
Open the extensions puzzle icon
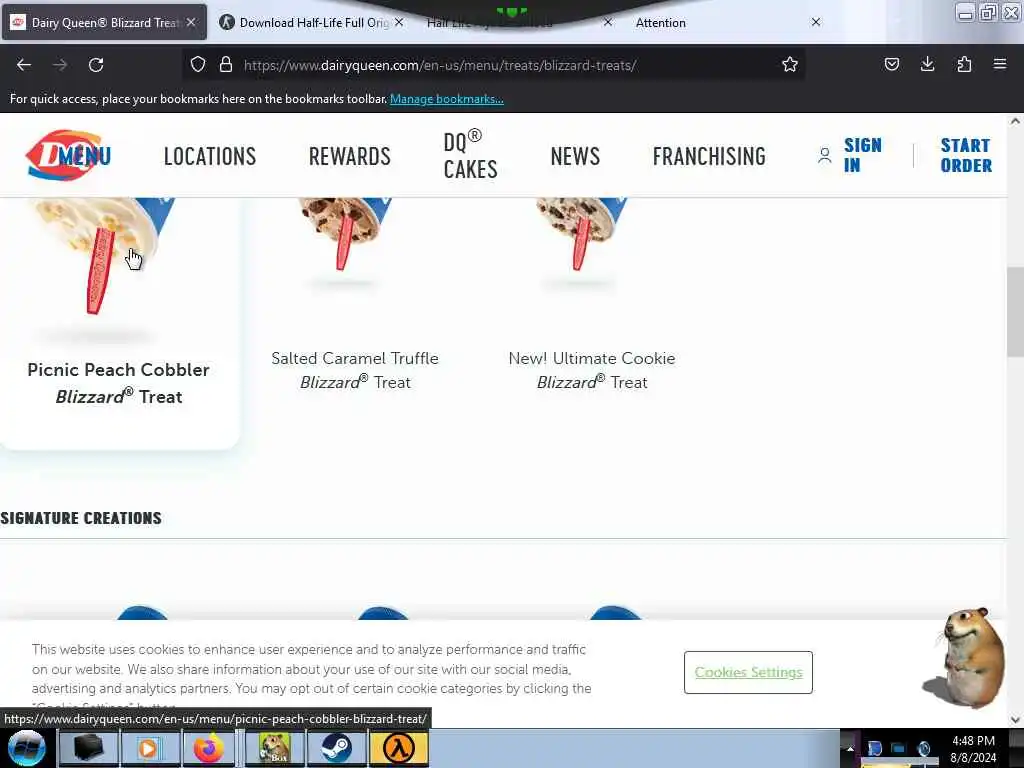[964, 64]
